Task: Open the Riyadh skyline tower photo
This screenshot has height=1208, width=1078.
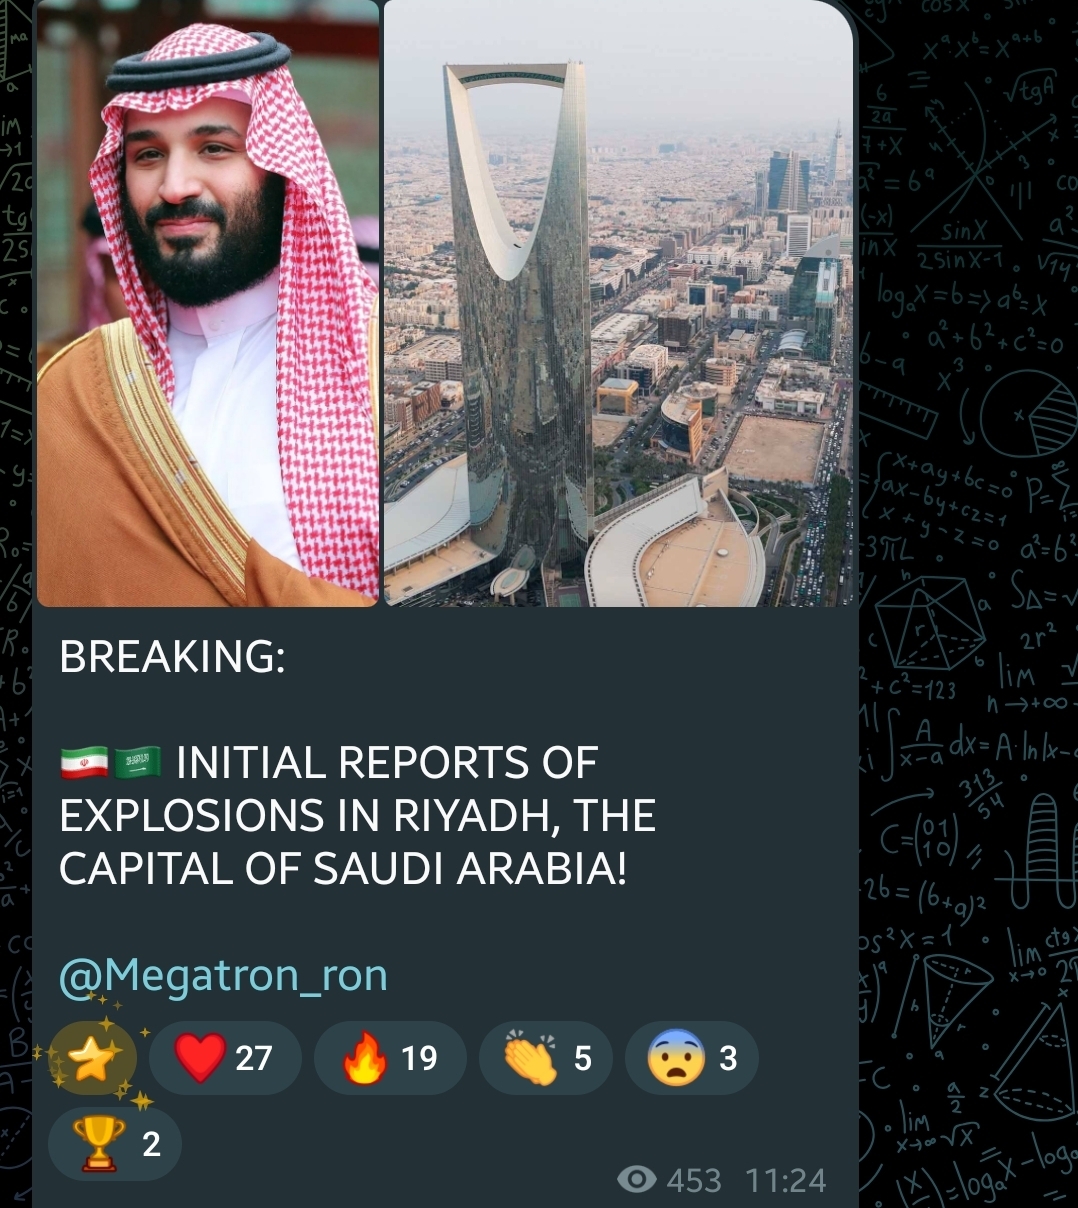Action: pyautogui.click(x=619, y=303)
